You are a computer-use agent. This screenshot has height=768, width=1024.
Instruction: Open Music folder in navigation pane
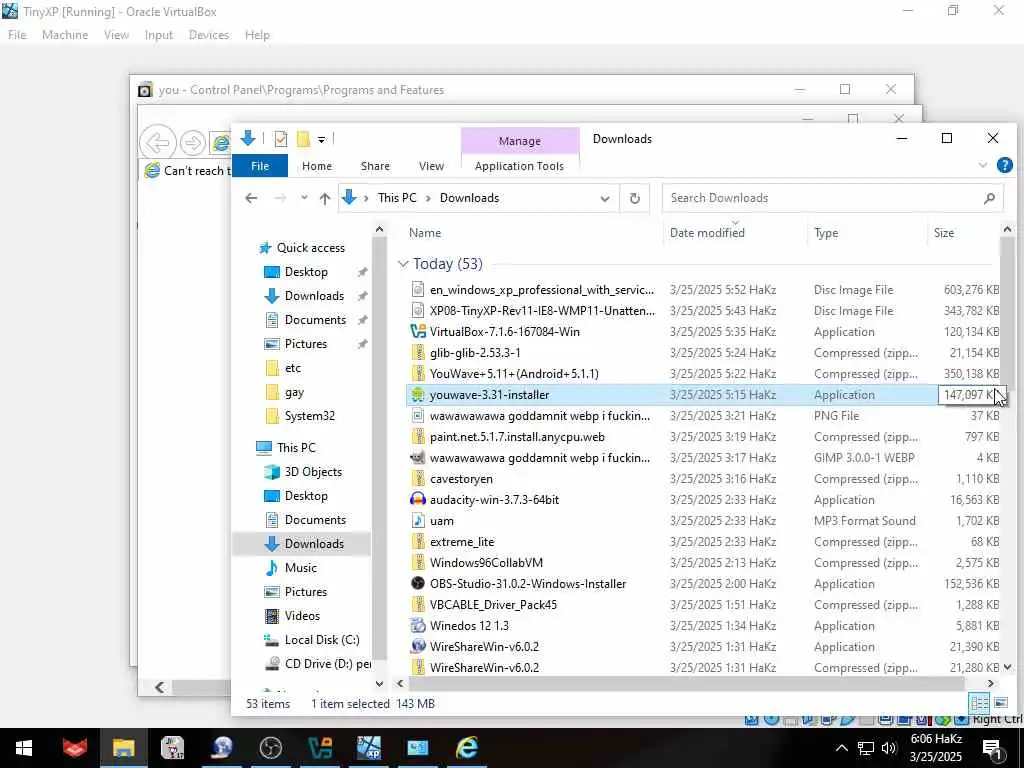click(x=300, y=568)
